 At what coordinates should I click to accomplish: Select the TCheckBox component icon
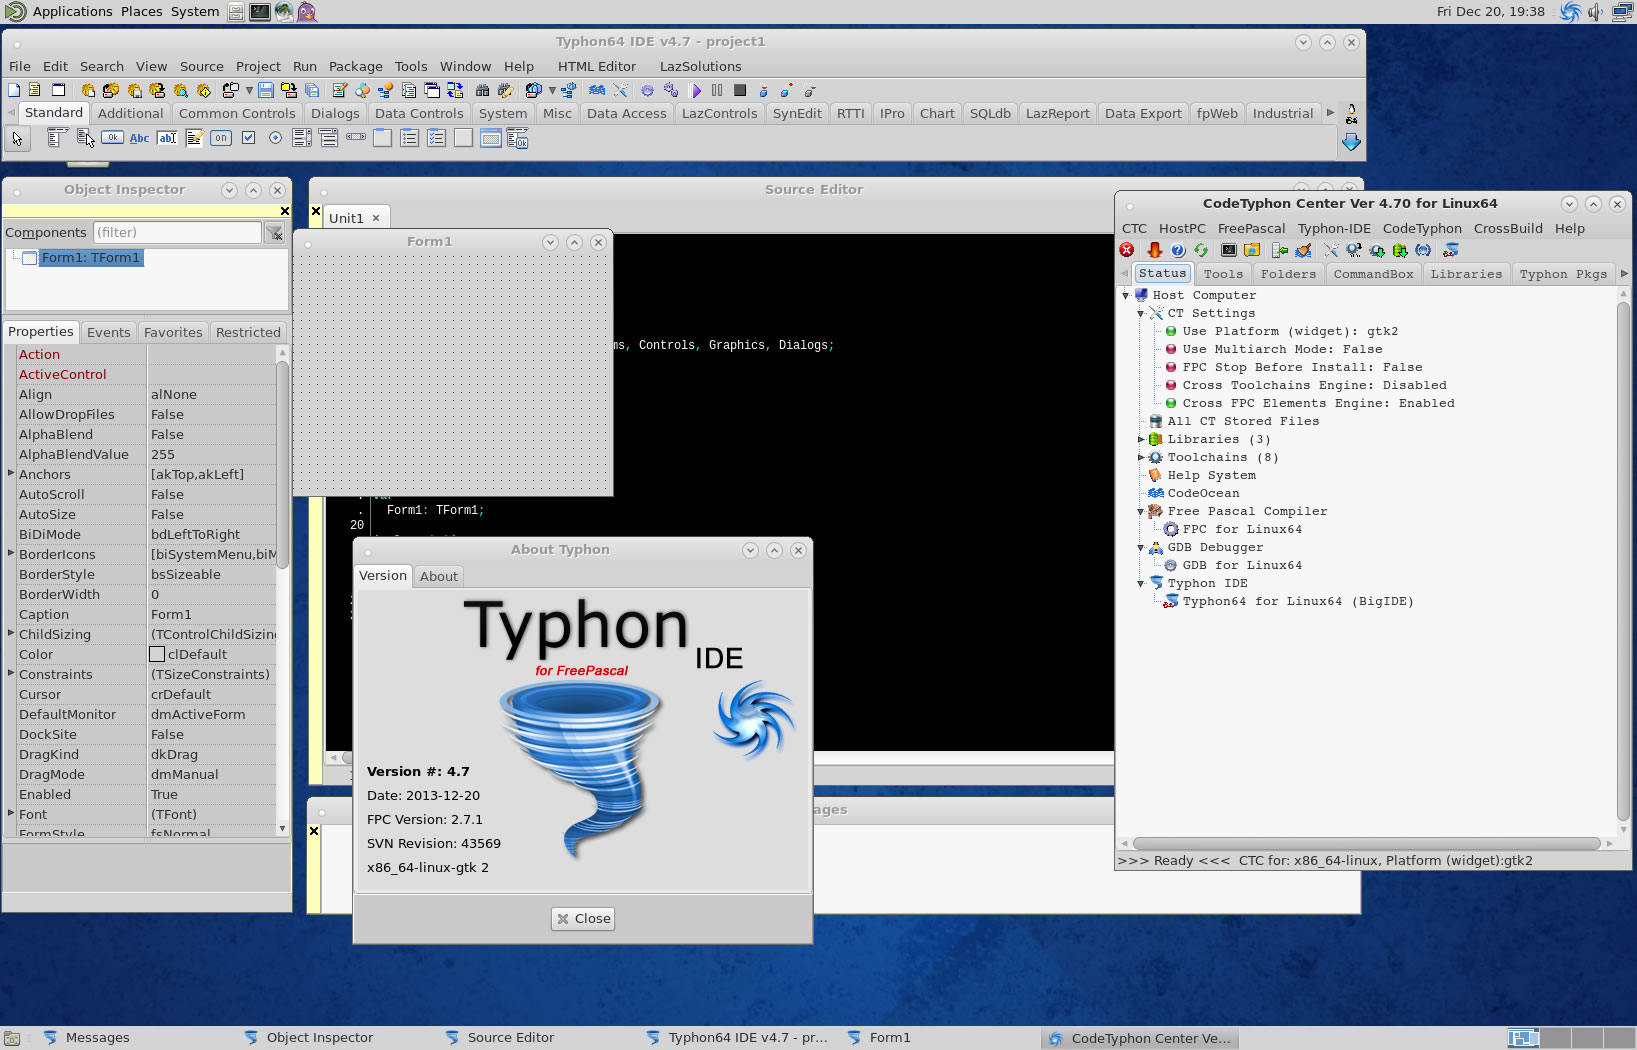(x=248, y=139)
